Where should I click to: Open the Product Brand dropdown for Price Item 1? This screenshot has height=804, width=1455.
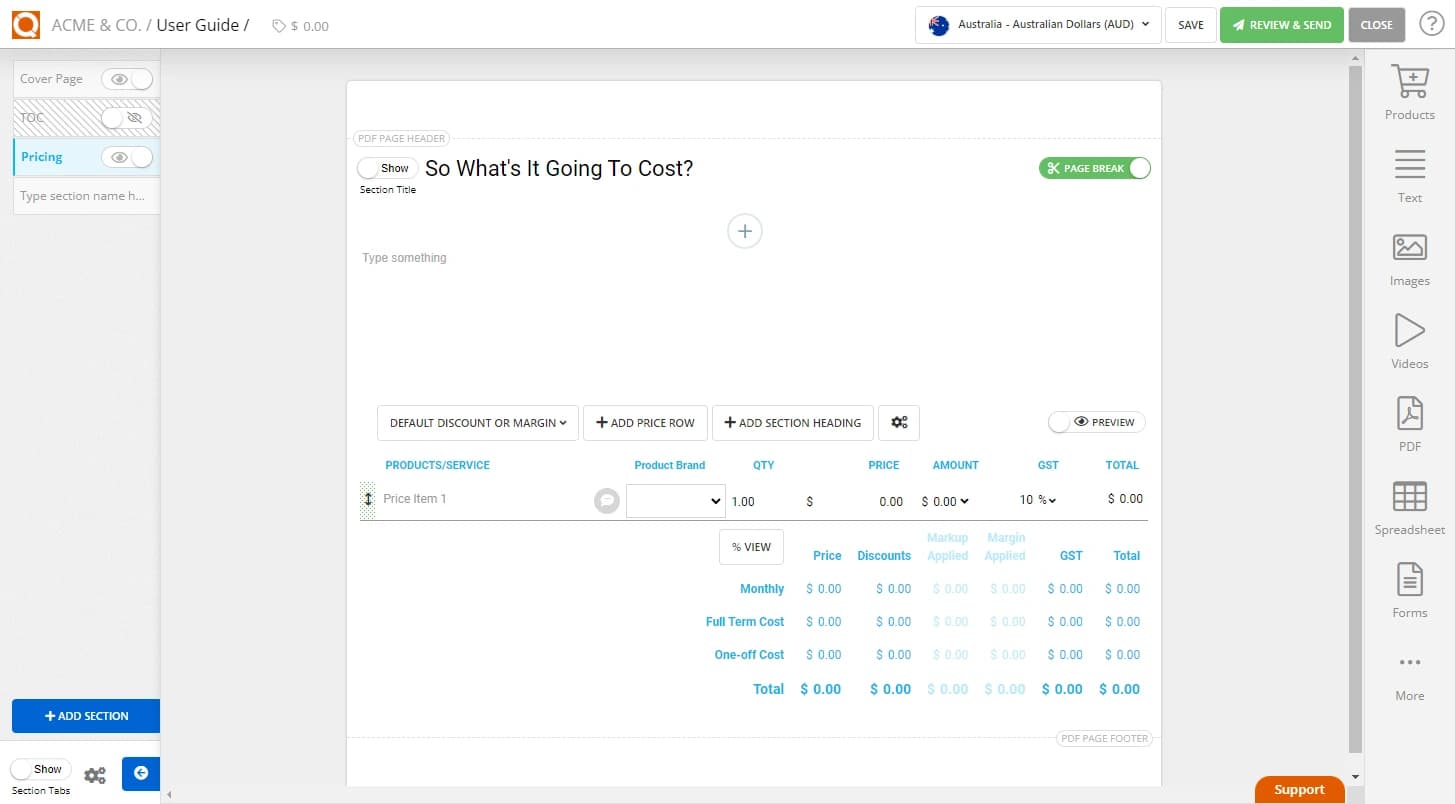point(675,500)
